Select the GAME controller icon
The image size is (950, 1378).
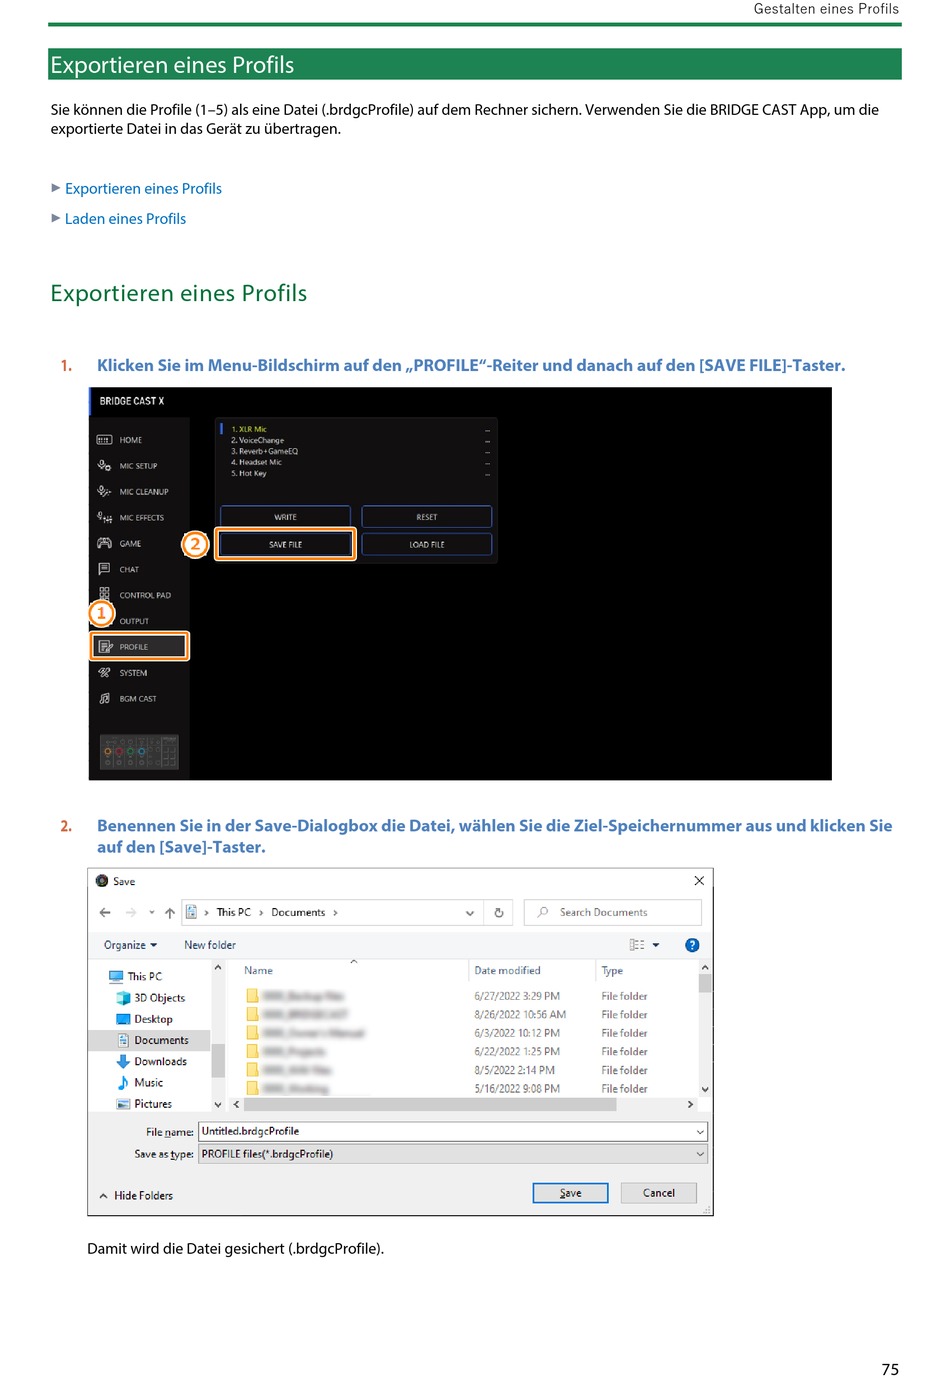104,544
